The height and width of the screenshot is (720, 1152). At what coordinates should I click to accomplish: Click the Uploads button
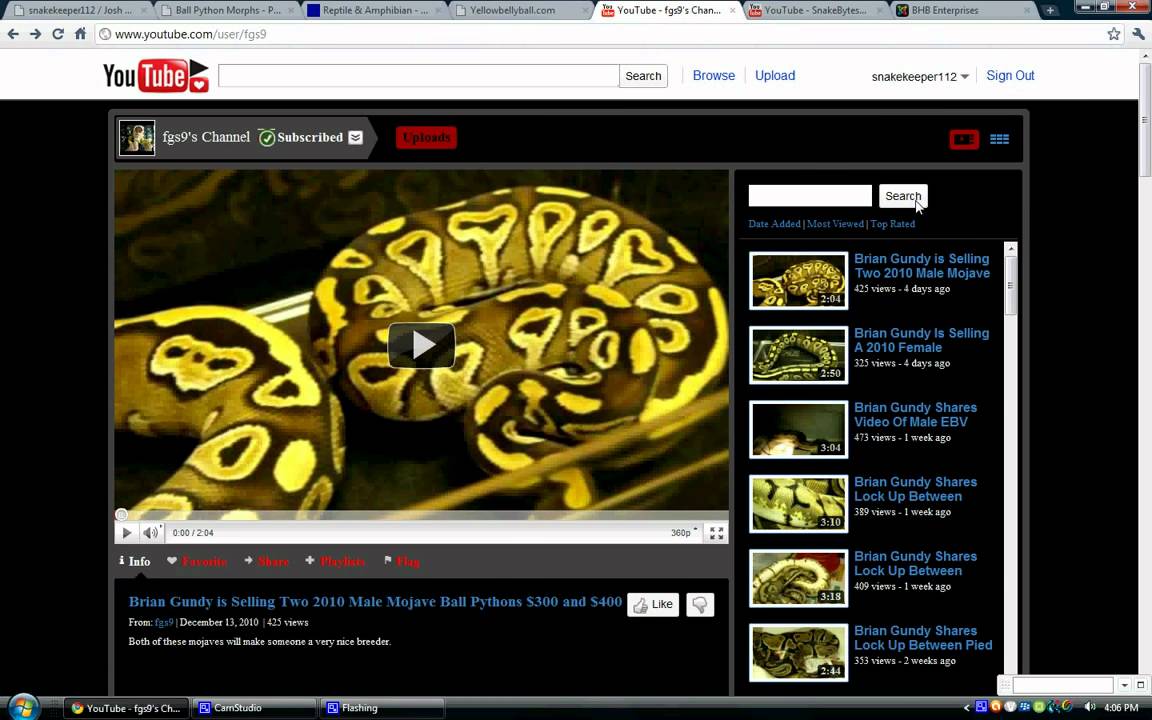pos(426,137)
